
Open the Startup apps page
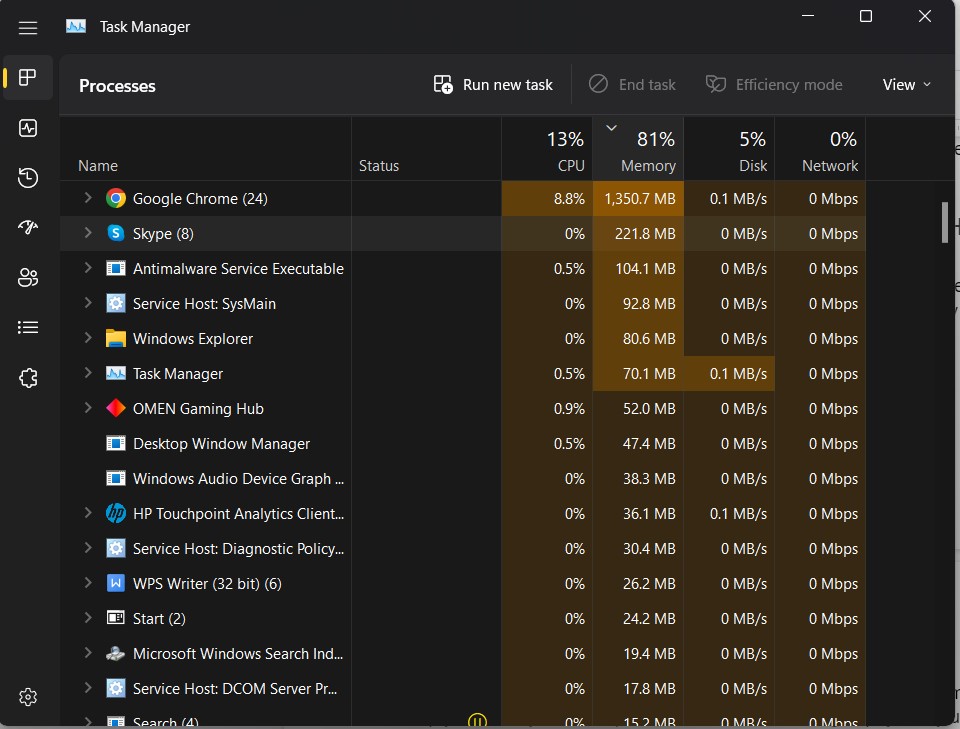(27, 227)
